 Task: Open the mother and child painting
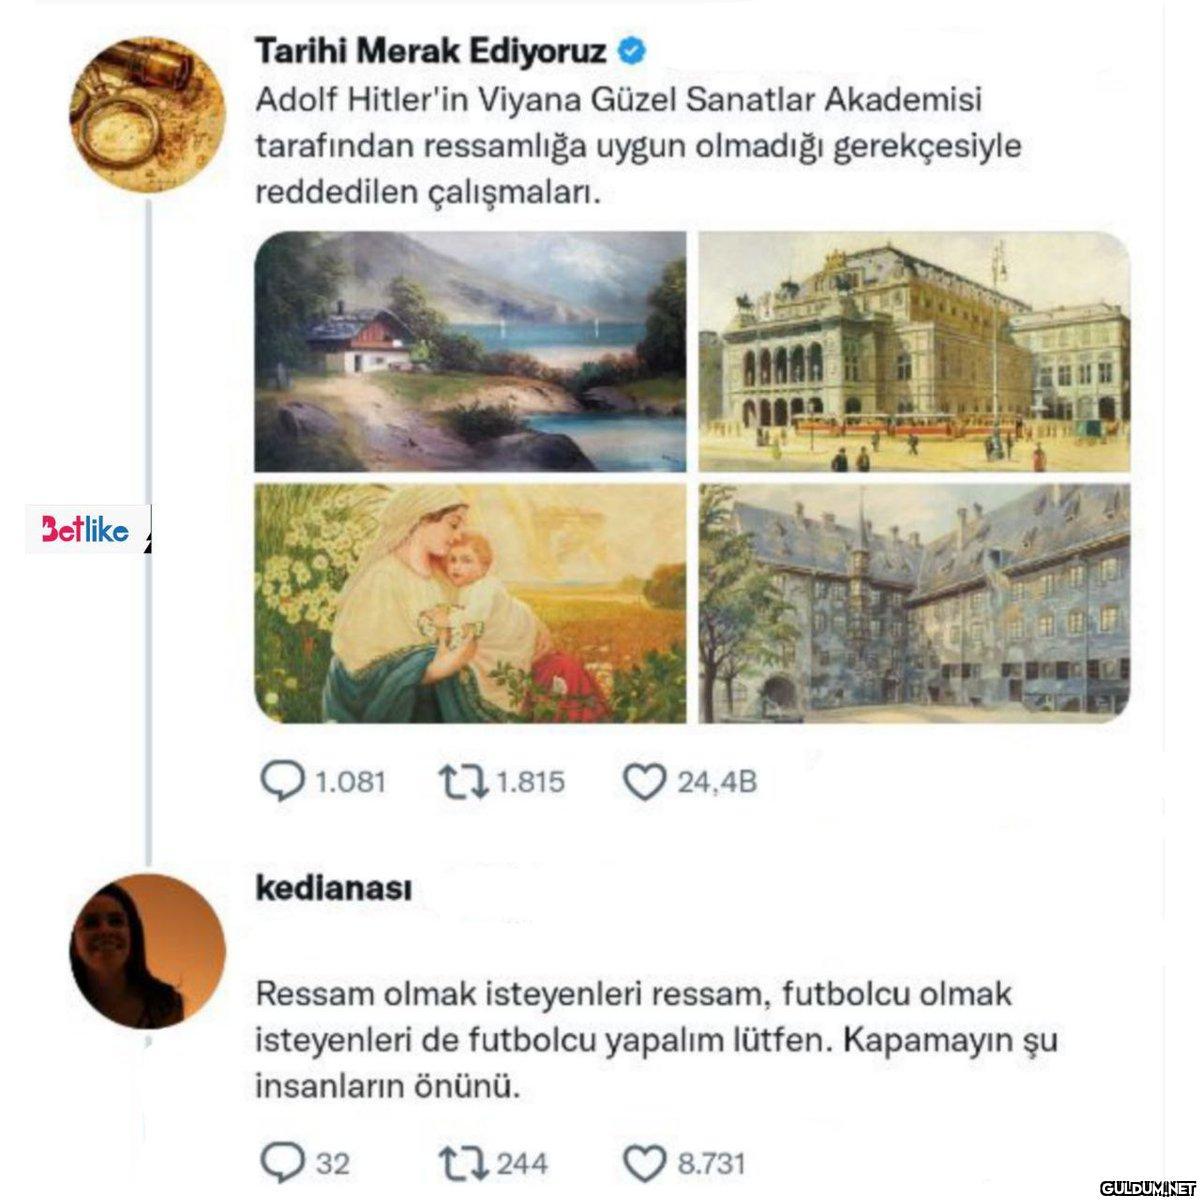pos(471,603)
